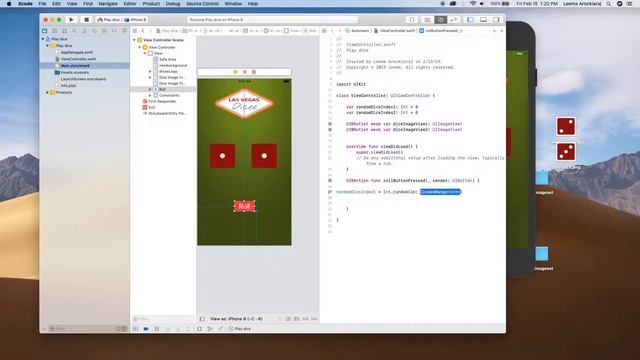This screenshot has width=640, height=360.
Task: Switch to the Assistant editor
Action: (440, 20)
